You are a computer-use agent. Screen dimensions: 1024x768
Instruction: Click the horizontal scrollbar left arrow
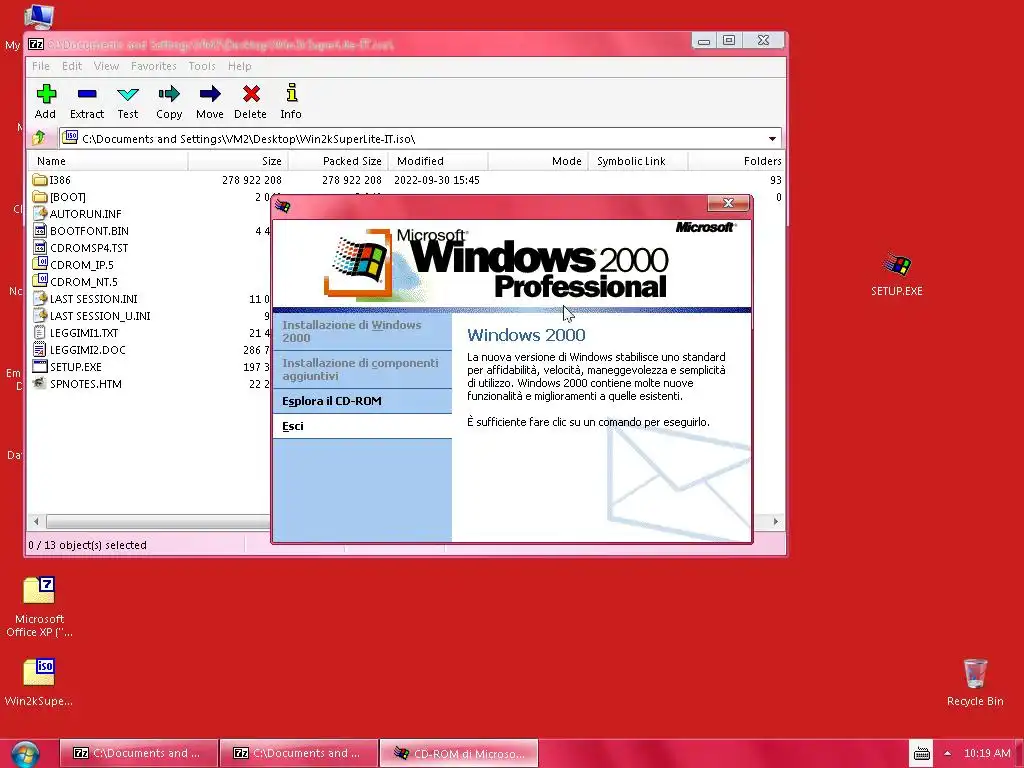[x=37, y=521]
